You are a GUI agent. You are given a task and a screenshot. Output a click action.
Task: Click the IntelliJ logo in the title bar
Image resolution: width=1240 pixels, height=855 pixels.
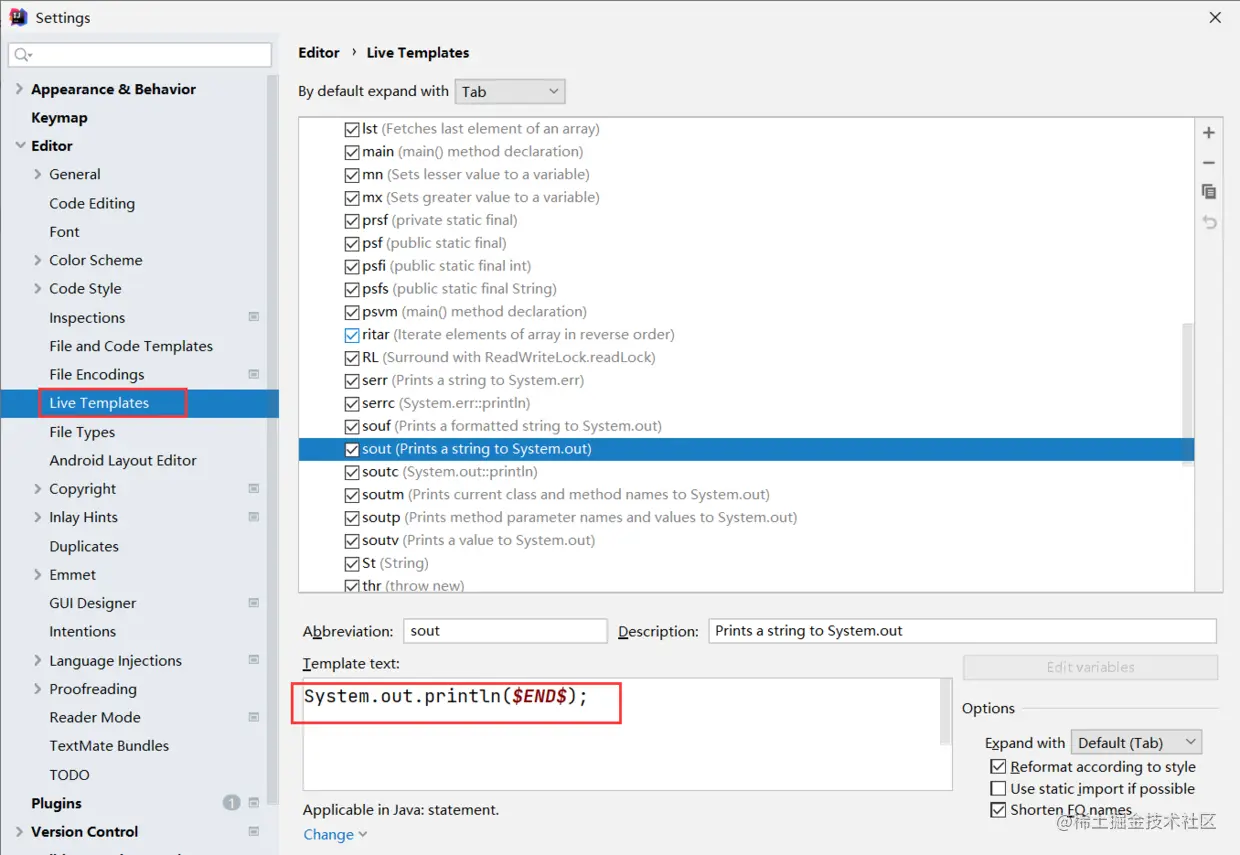18,17
